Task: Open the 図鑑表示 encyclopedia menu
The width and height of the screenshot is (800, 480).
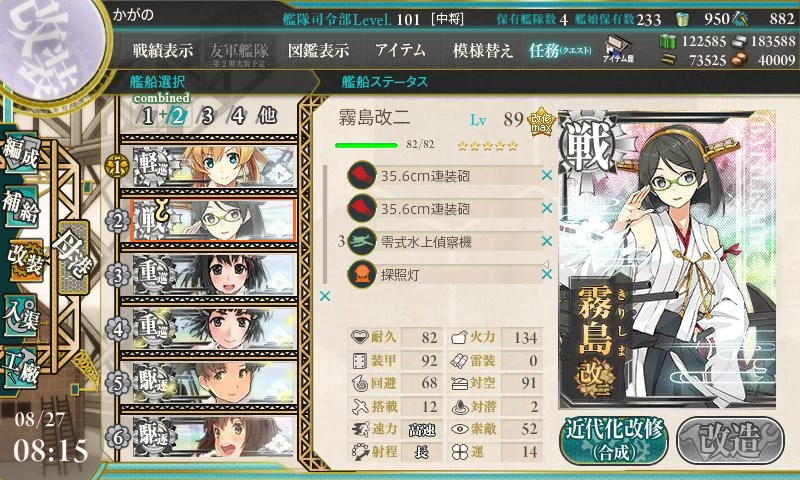Action: (x=318, y=50)
